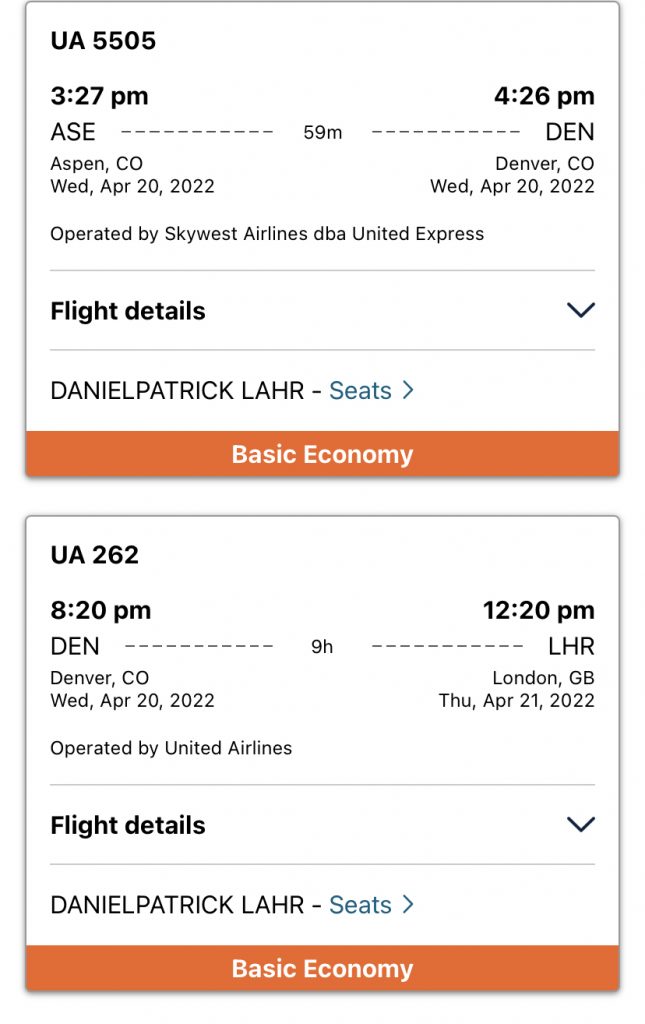Viewport: 645px width, 1024px height.
Task: Click 59m flight duration label
Action: coord(322,133)
